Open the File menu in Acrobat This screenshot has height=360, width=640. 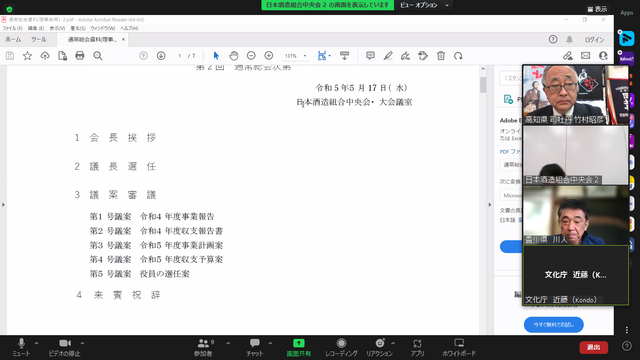(x=12, y=28)
